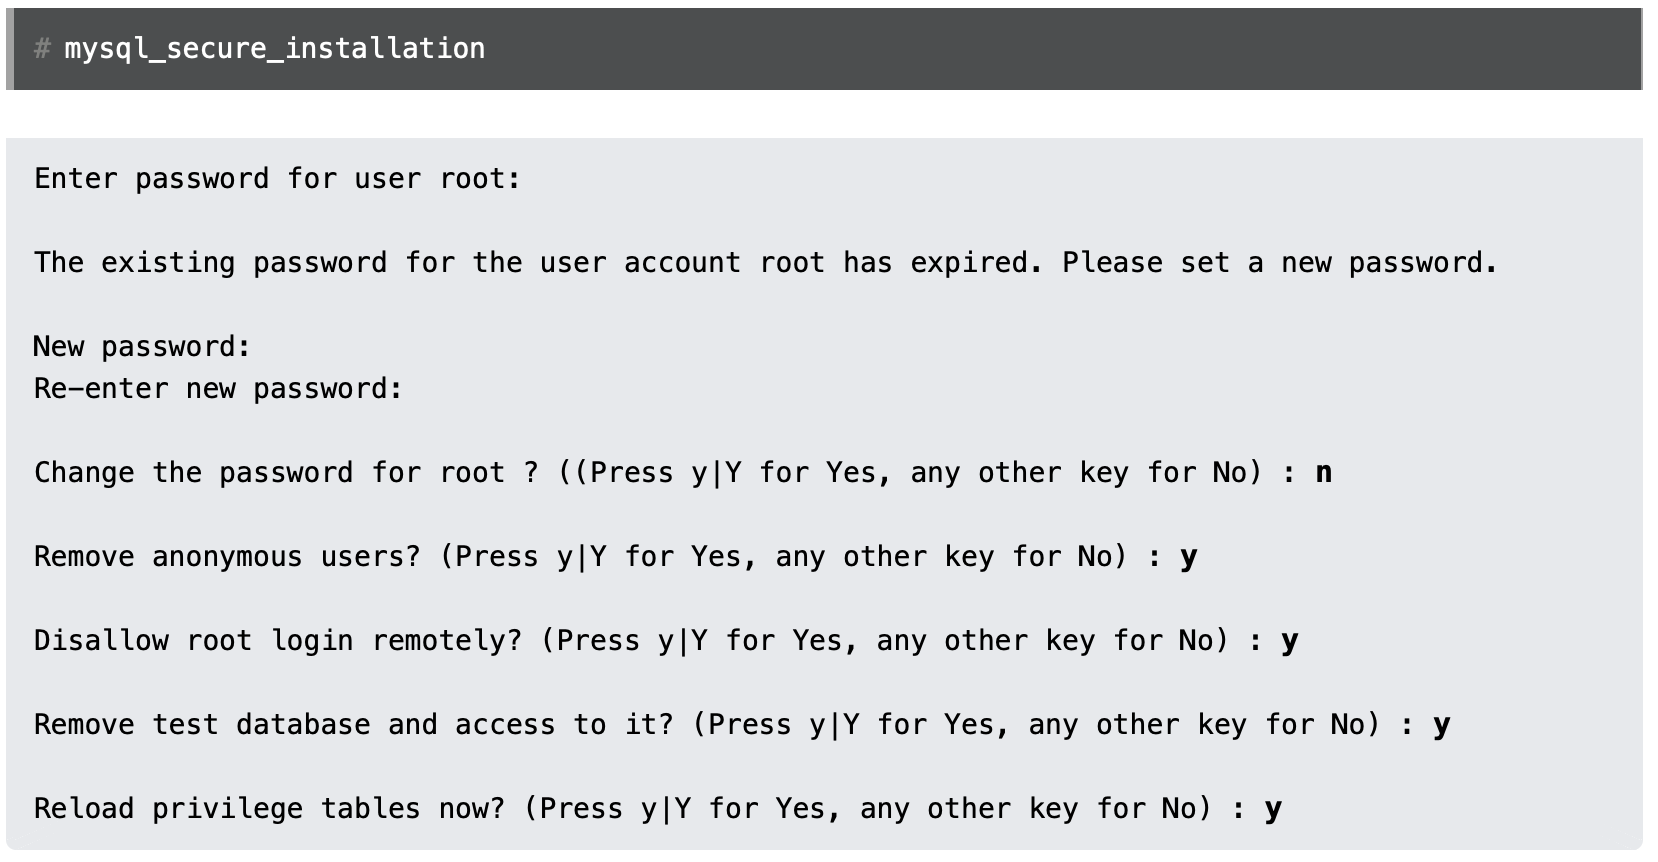
Task: Click the "Enter password for user root:" line
Action: point(277,179)
